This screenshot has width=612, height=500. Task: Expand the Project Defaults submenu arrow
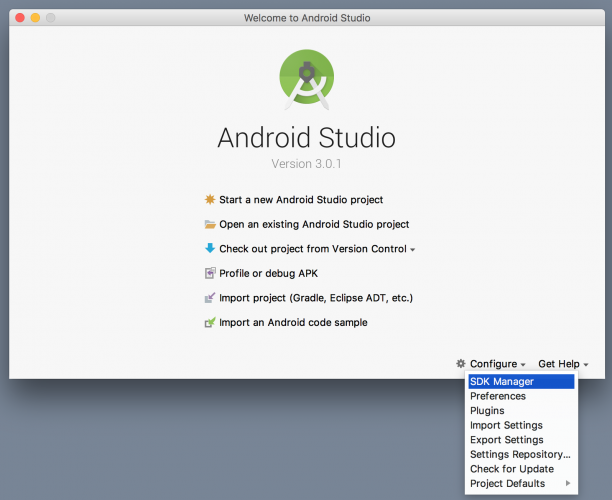tap(568, 484)
